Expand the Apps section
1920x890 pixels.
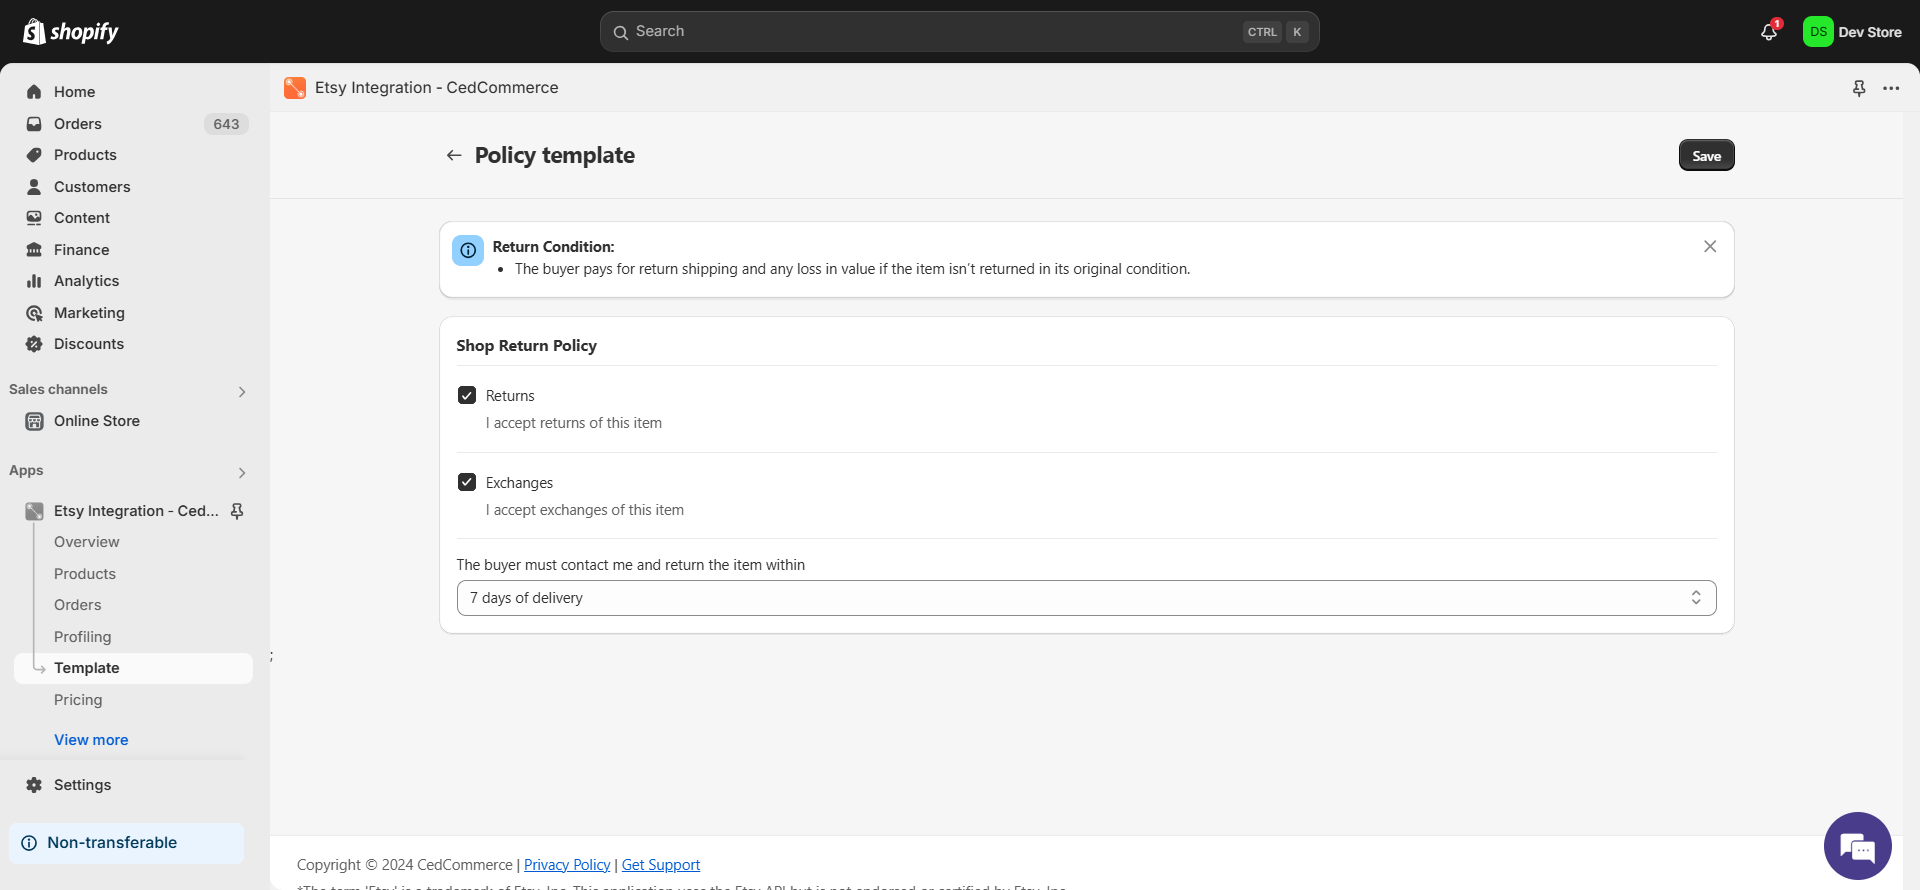(x=242, y=473)
